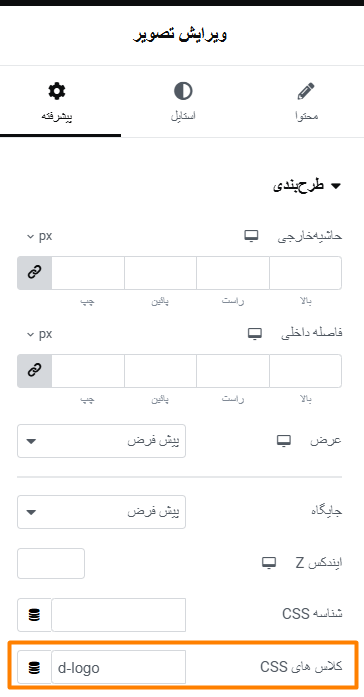Toggle the padding values link icon
Image resolution: width=364 pixels, height=697 pixels.
pos(35,371)
